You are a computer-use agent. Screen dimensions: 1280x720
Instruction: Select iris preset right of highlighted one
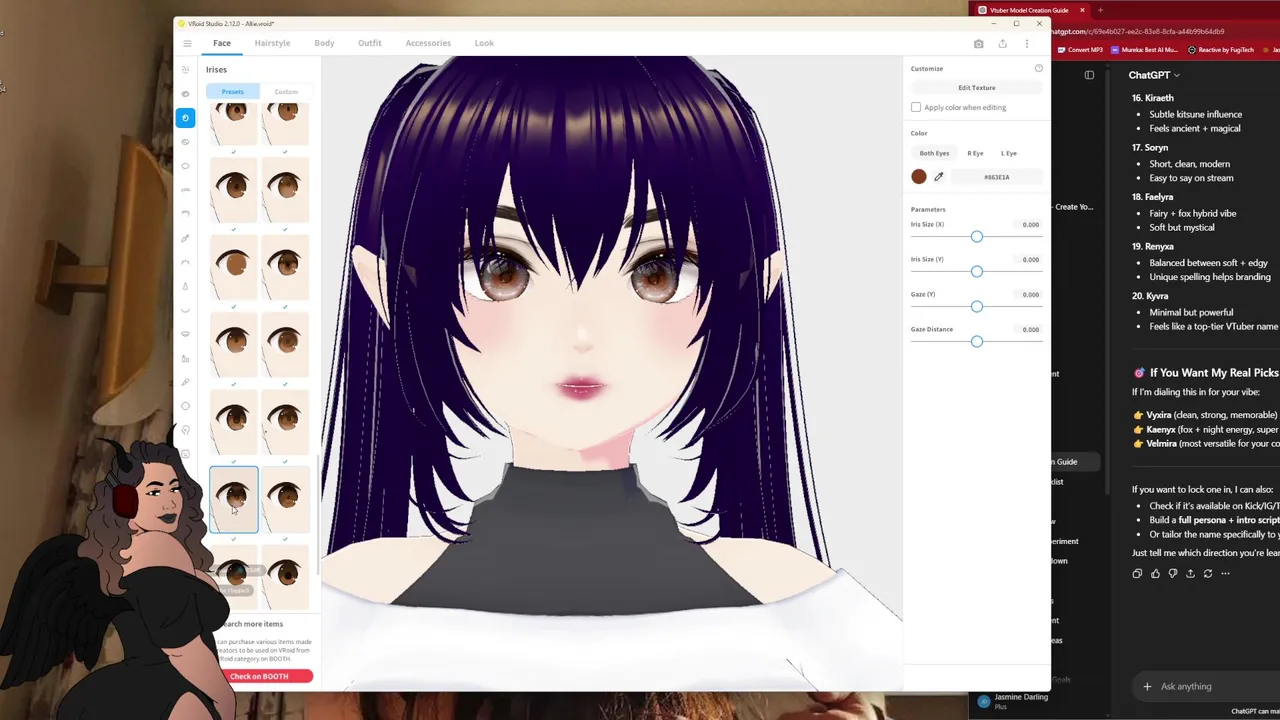tap(285, 500)
